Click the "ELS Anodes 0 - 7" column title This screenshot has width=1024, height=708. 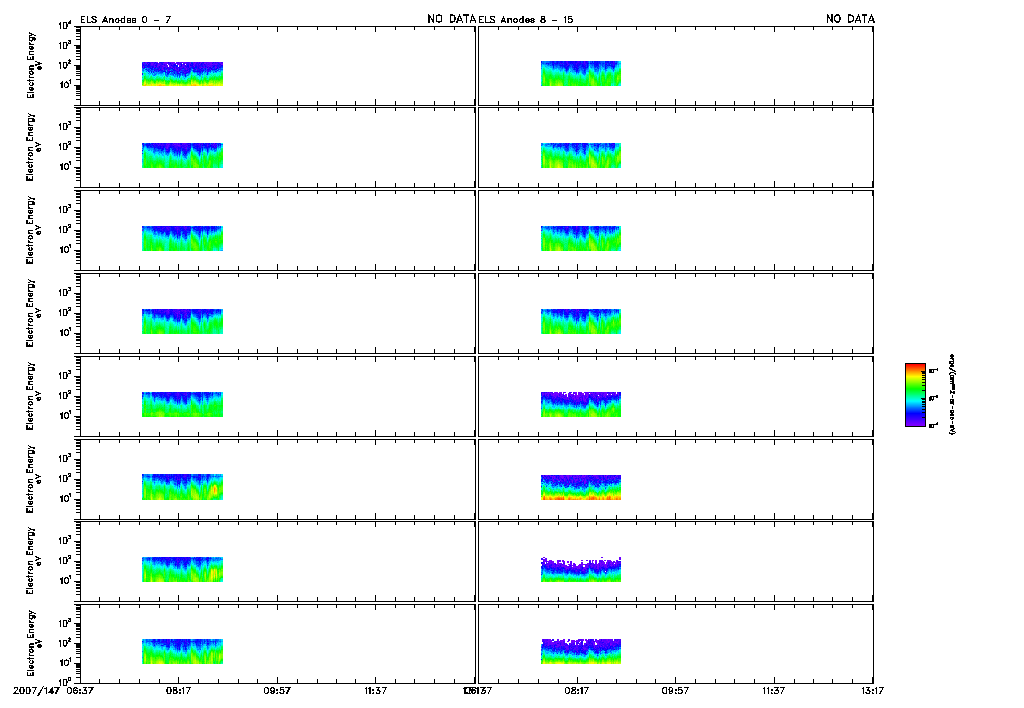tap(125, 20)
